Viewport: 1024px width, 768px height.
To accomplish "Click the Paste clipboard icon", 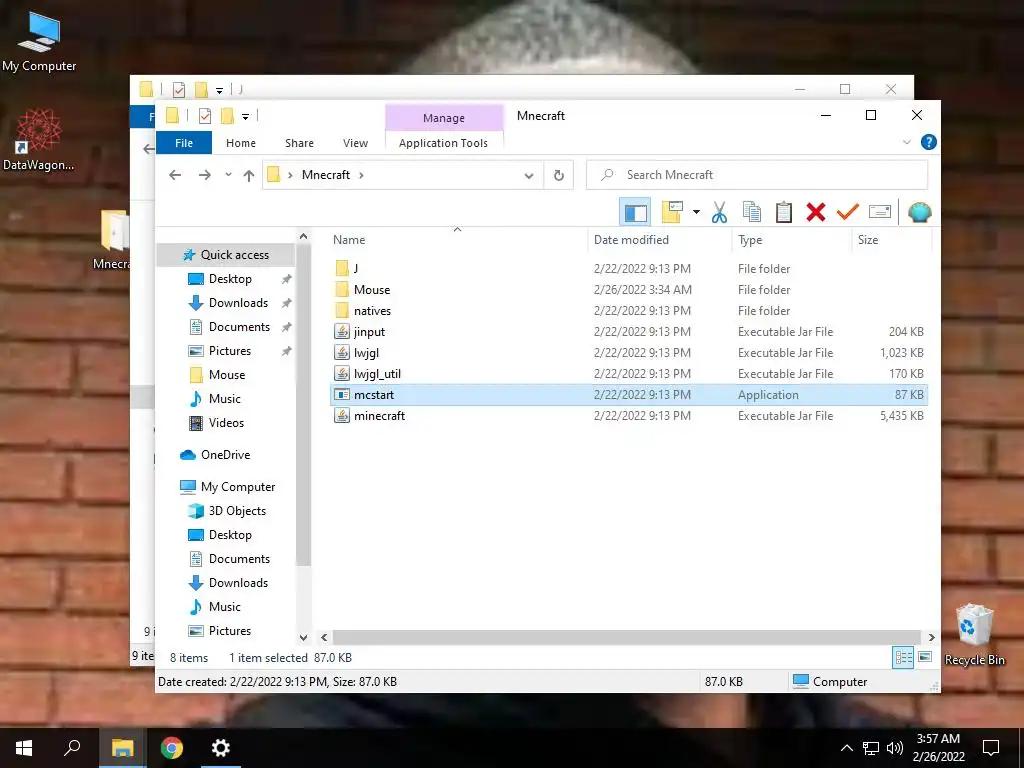I will point(784,212).
